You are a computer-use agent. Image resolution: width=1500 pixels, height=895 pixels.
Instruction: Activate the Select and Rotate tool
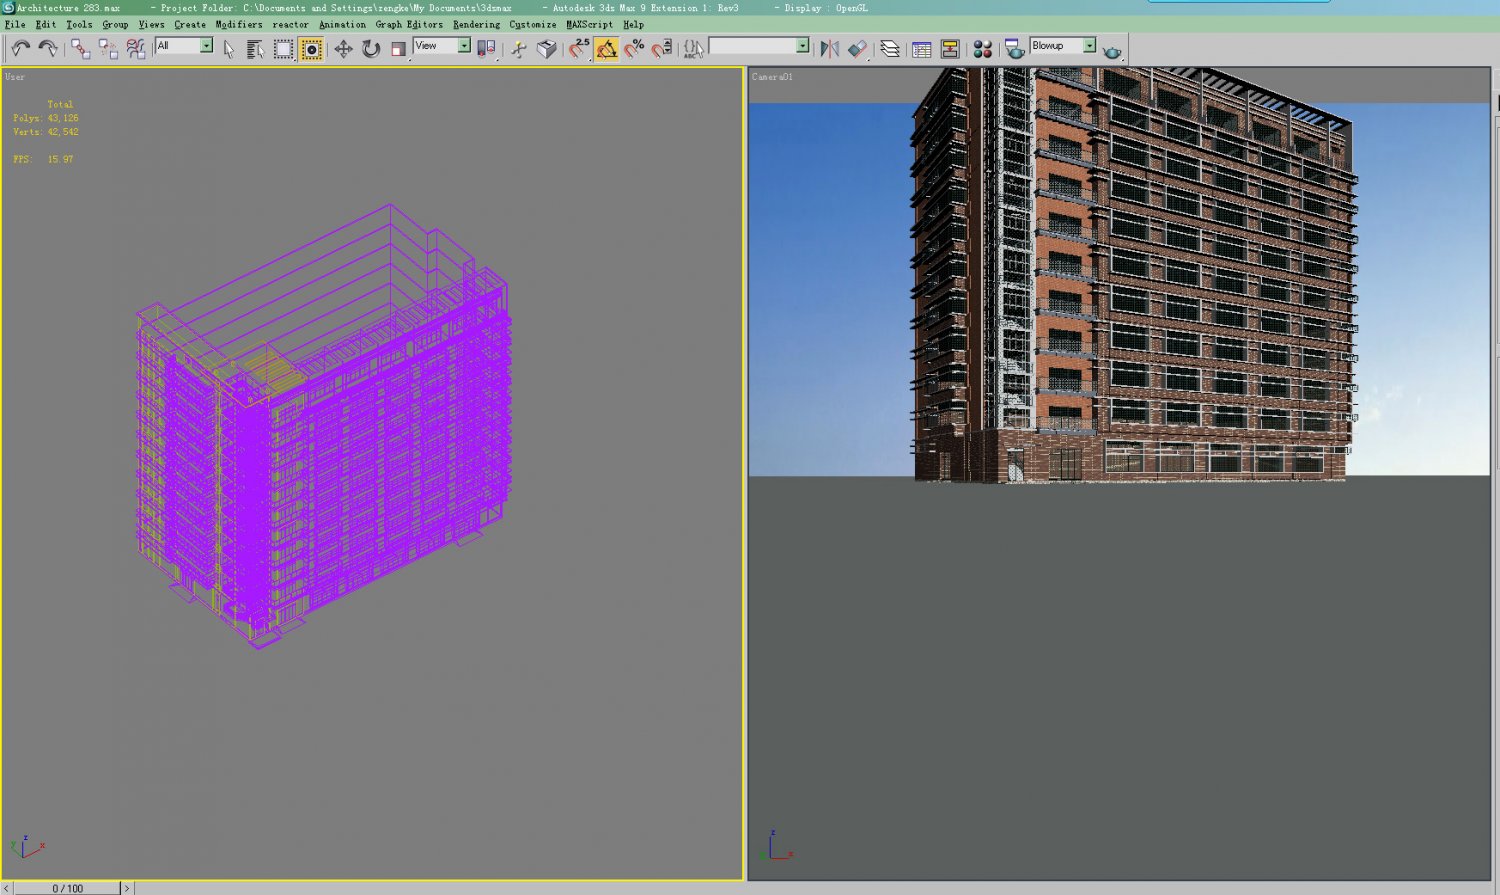(x=370, y=47)
